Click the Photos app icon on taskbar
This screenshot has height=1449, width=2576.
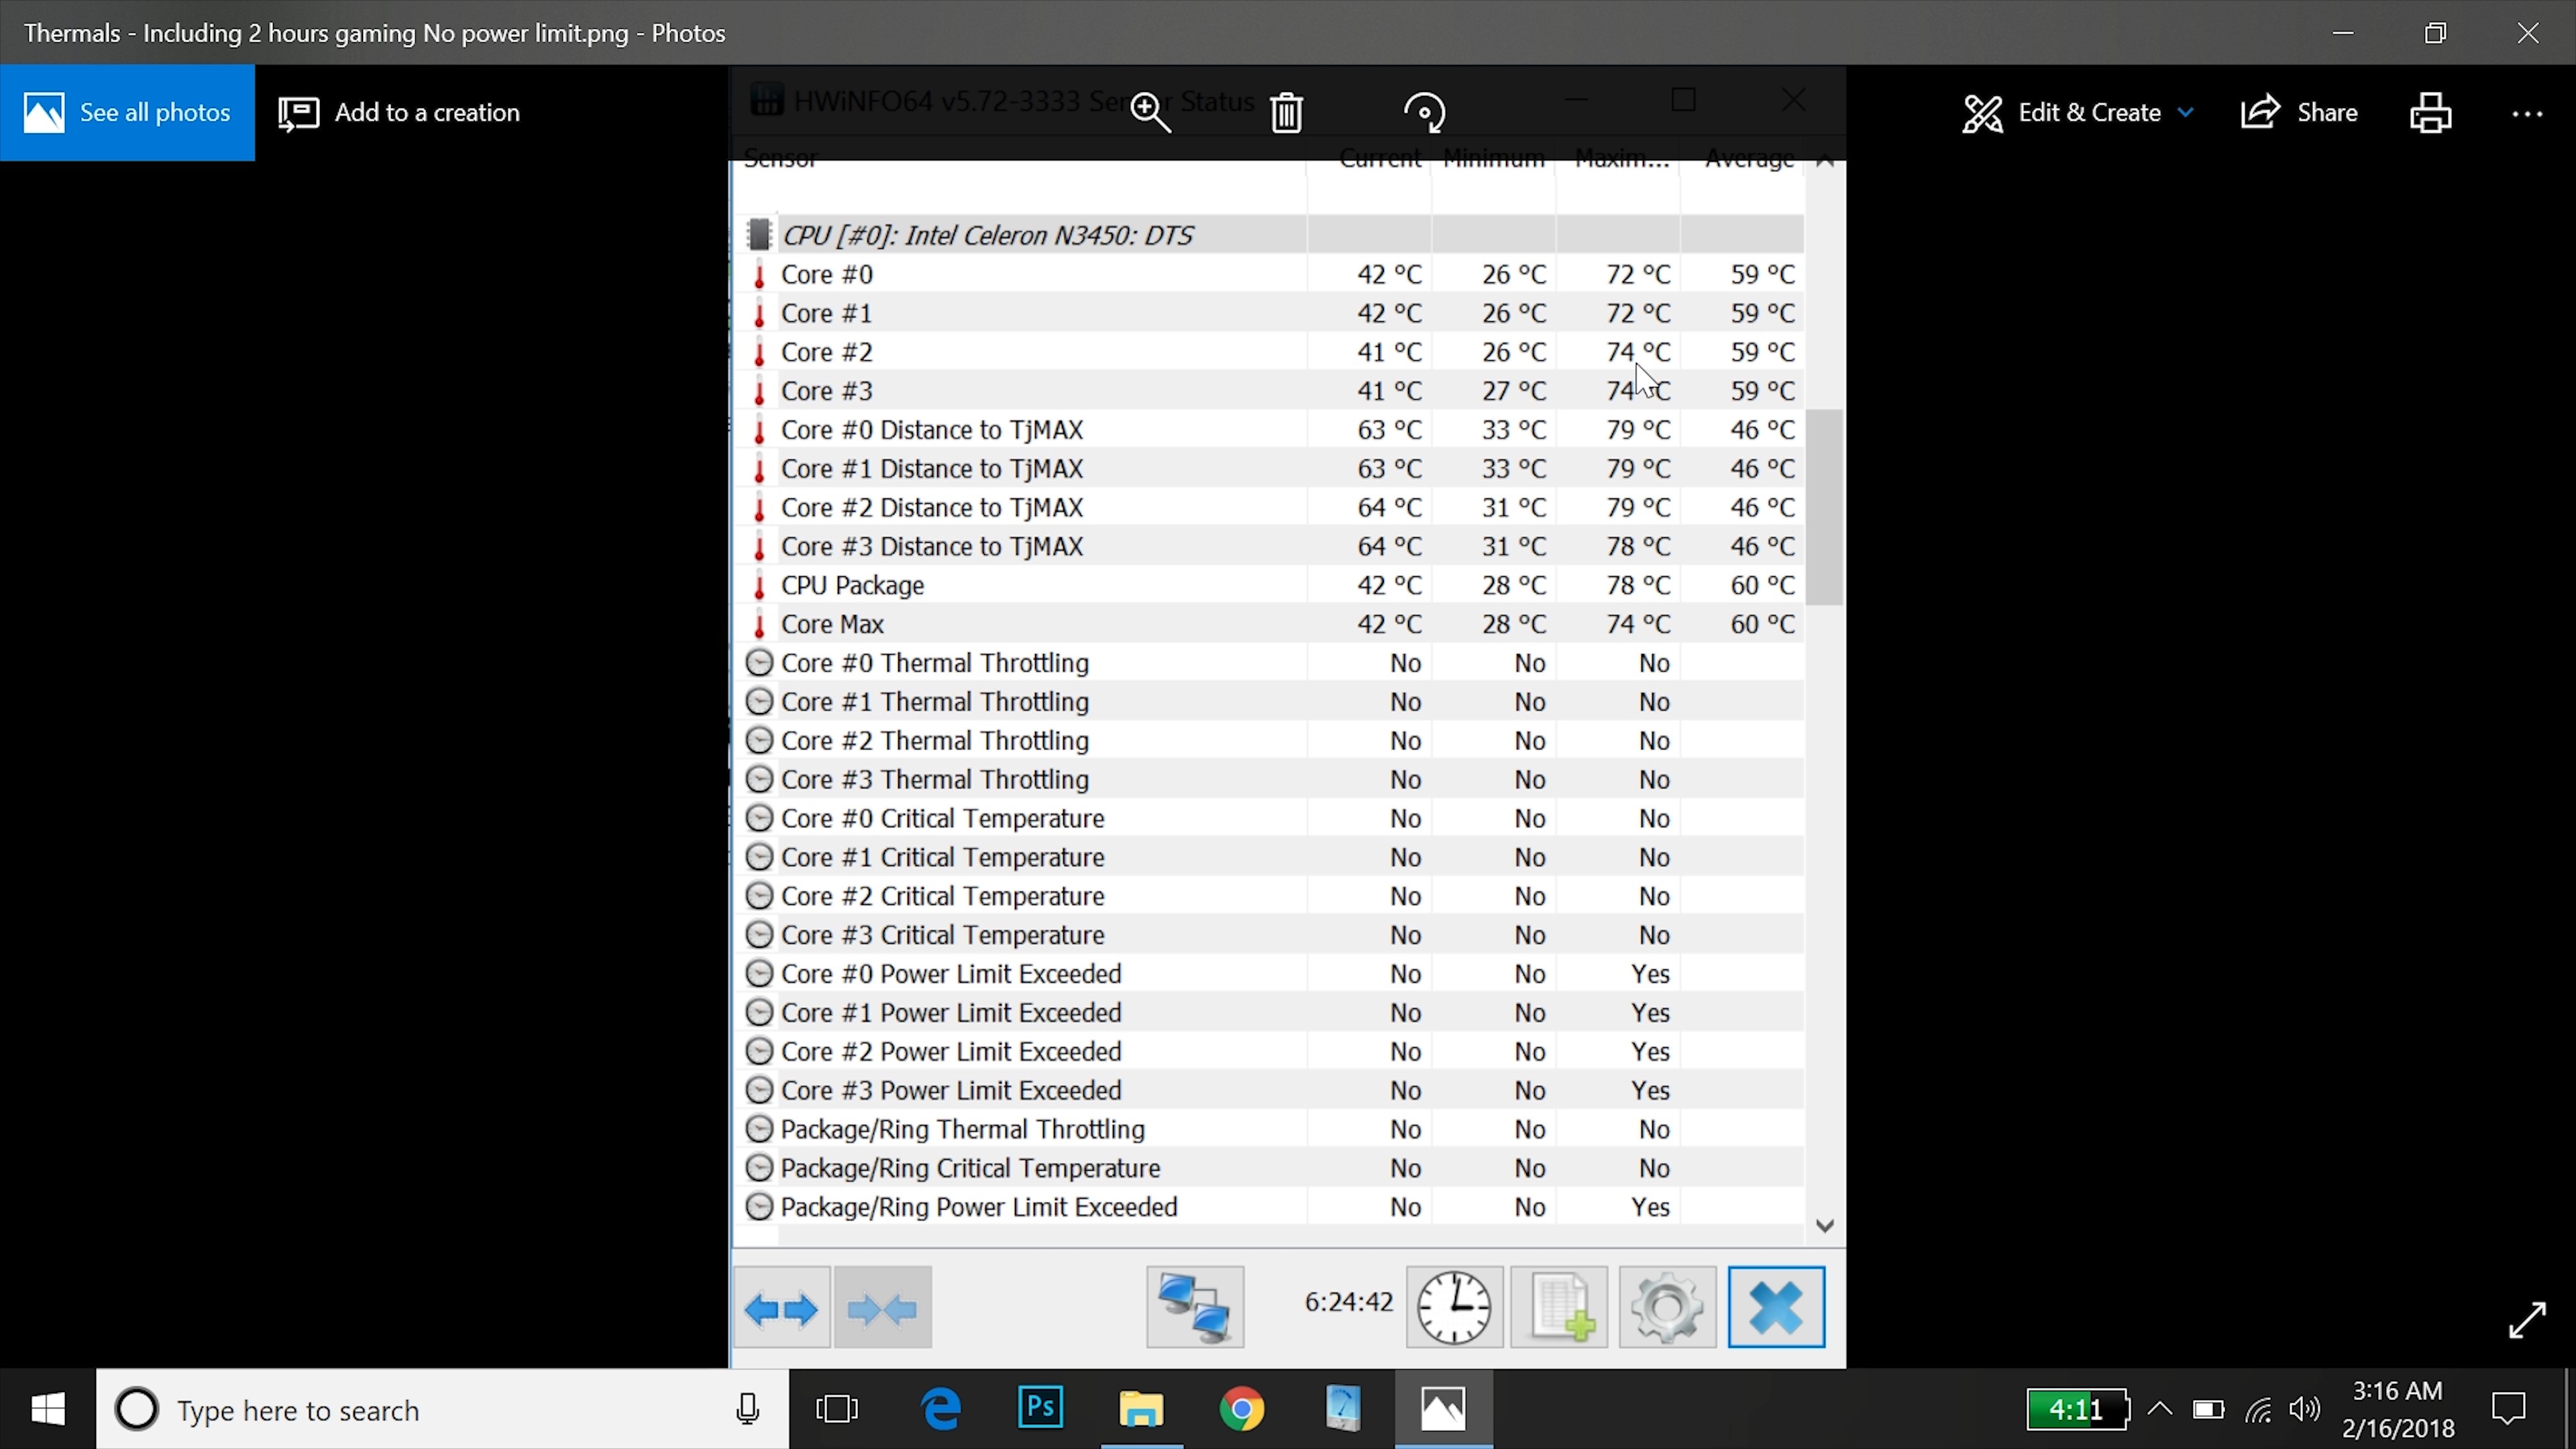point(1443,1408)
